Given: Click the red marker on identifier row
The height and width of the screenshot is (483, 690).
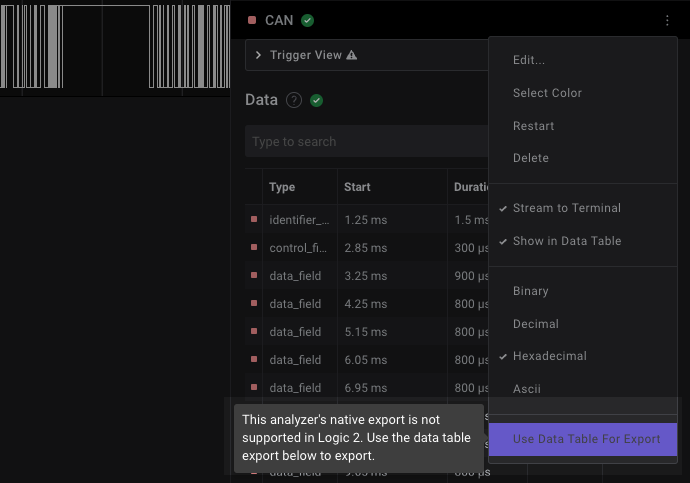Looking at the screenshot, I should click(254, 219).
